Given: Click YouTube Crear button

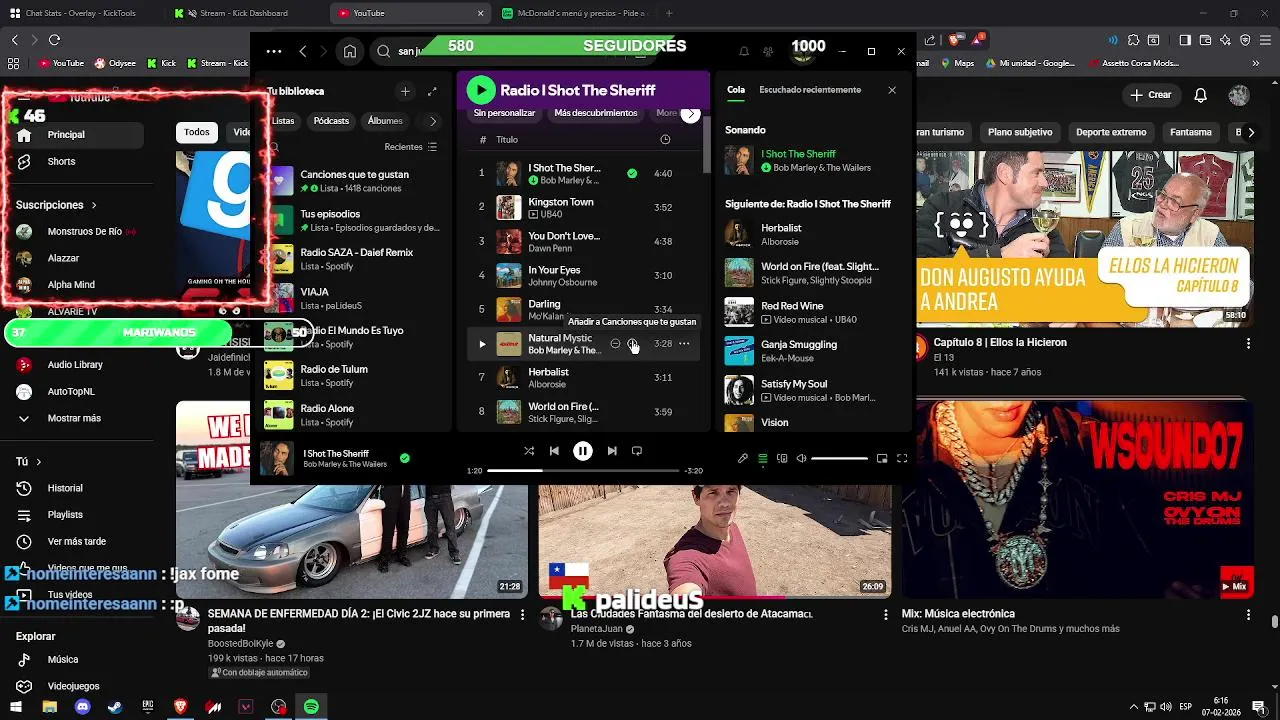Looking at the screenshot, I should 1151,95.
